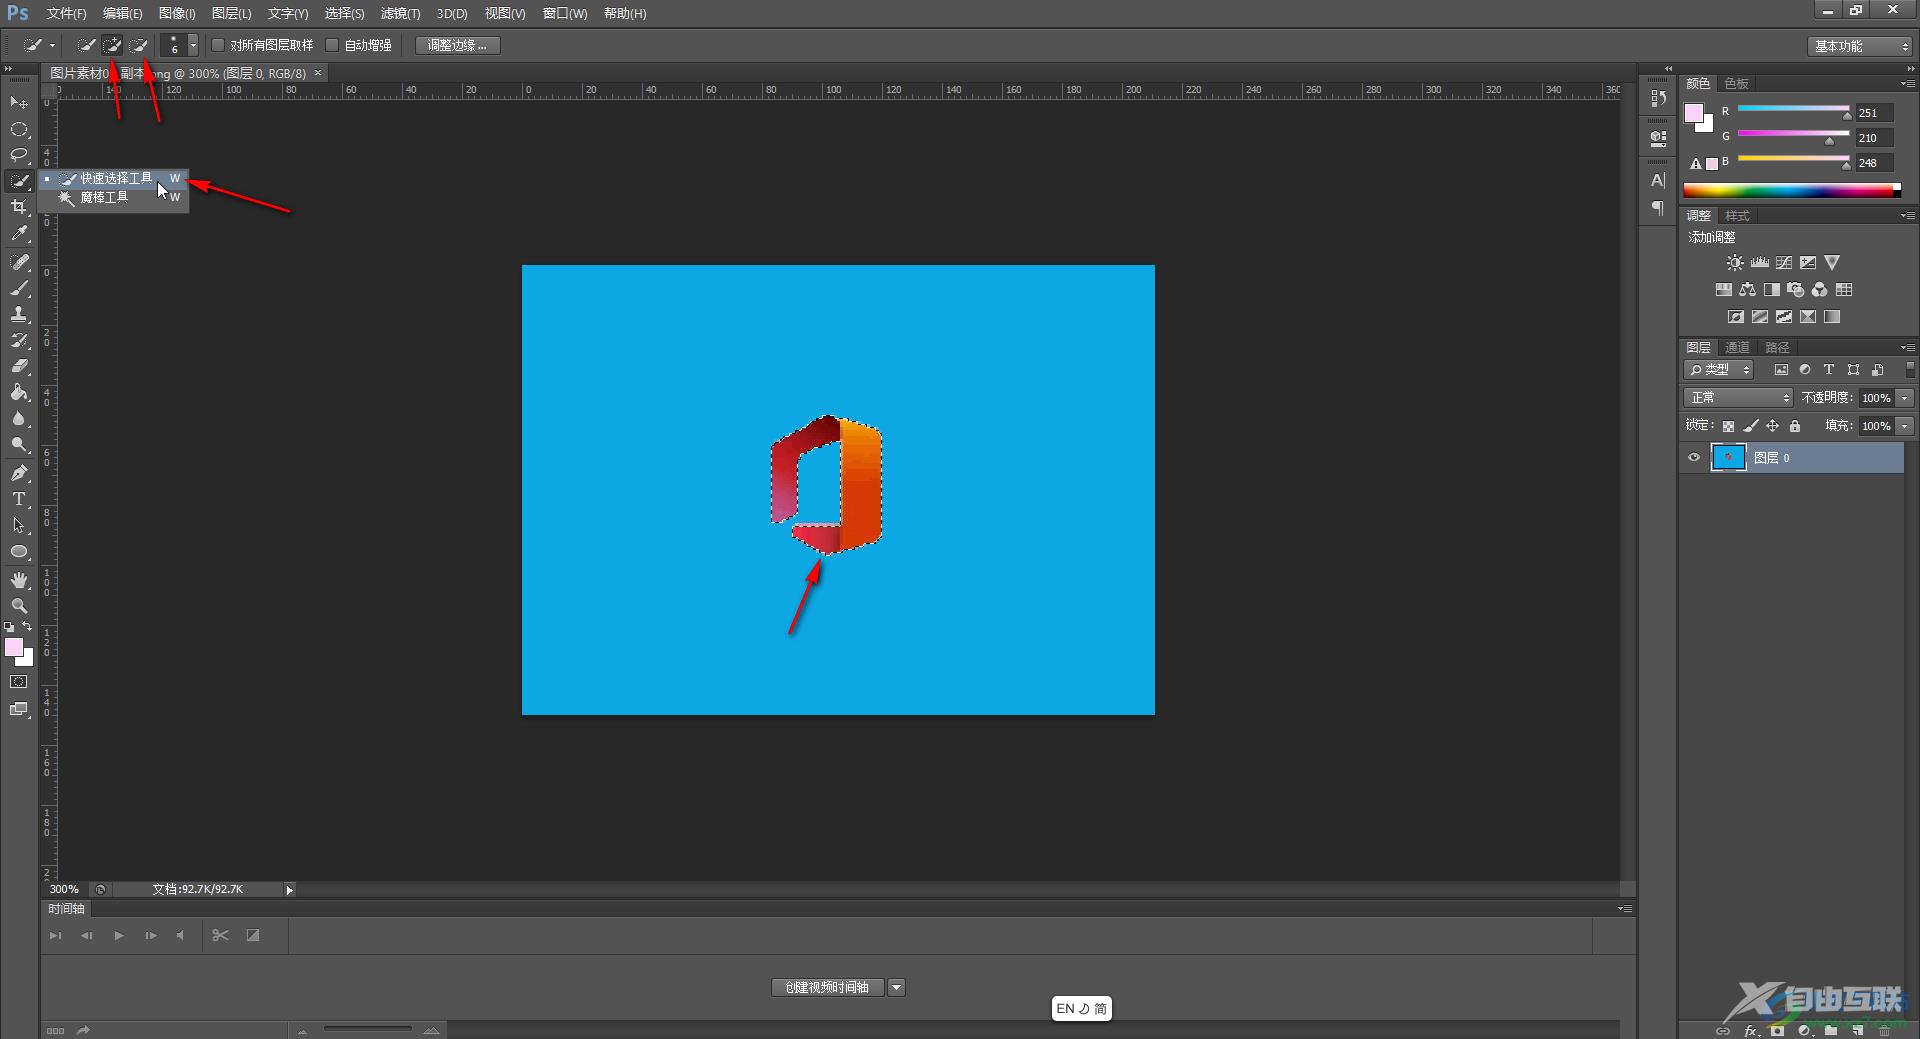Switch to the 色板 tab

1737,84
